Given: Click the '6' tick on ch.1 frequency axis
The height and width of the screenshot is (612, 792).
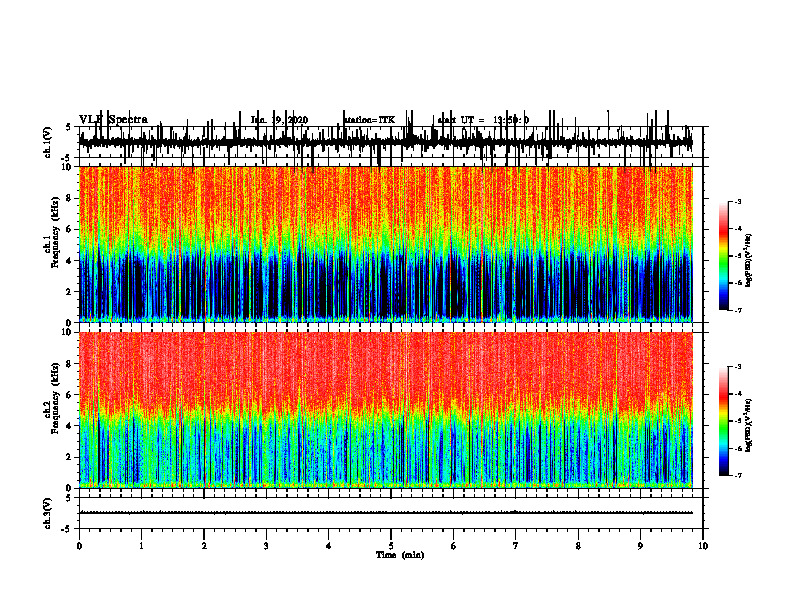Looking at the screenshot, I should tap(70, 229).
